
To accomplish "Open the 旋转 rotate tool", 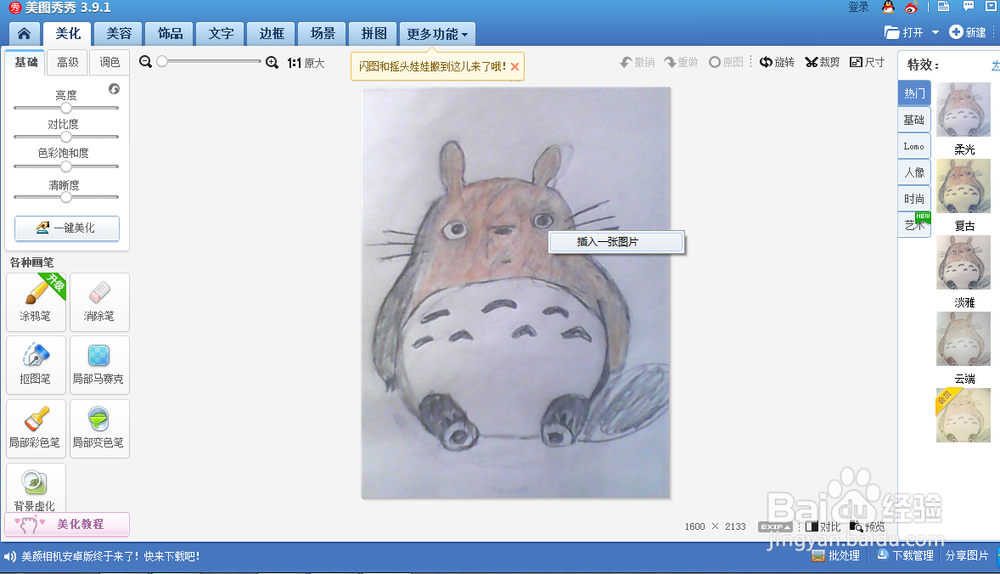I will point(777,62).
